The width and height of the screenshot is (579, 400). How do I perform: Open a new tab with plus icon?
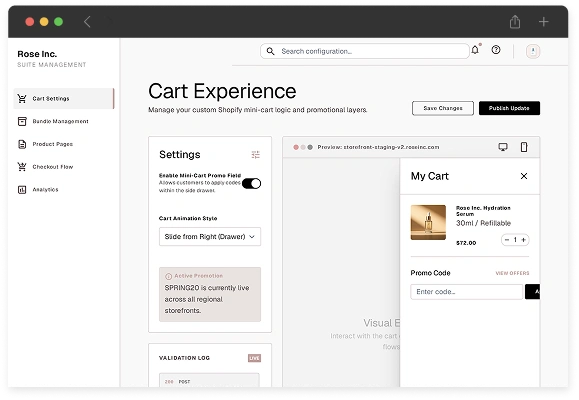point(543,22)
